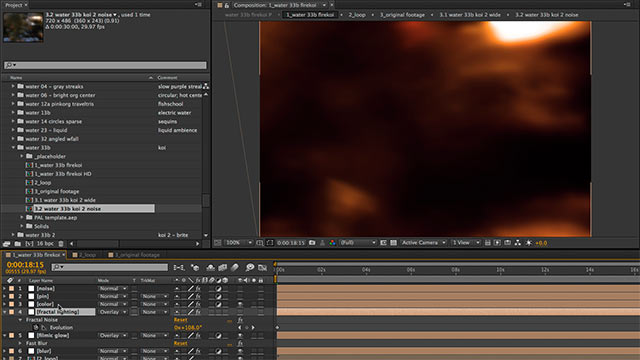640x360 pixels.
Task: Open the graph editor icon in timeline
Action: coord(262,267)
